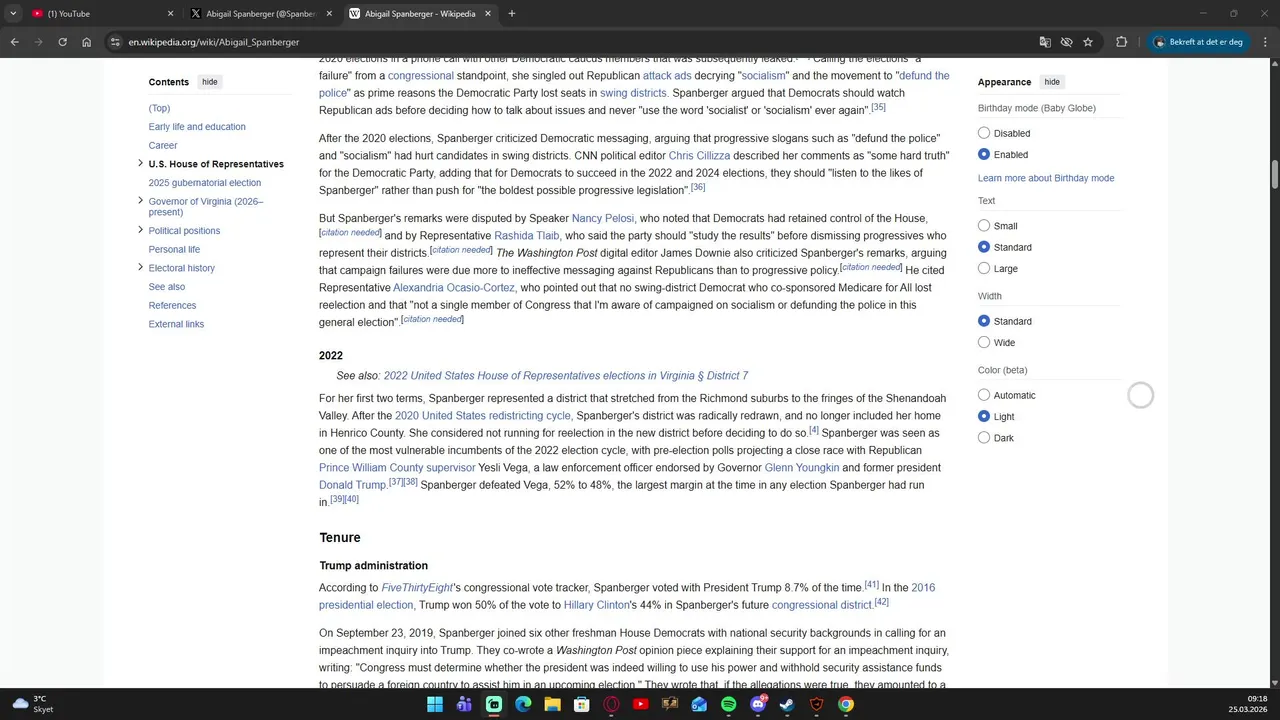
Task: Expand Electoral history section in contents
Action: coord(140,267)
